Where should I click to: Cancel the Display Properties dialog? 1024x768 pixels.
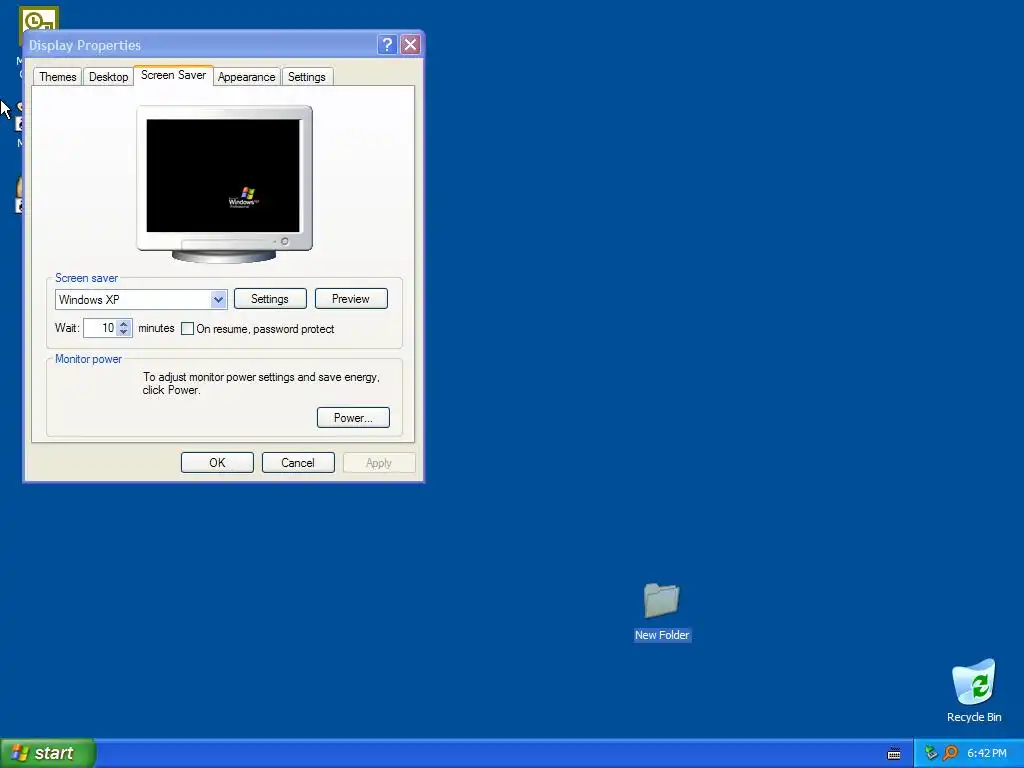tap(298, 462)
